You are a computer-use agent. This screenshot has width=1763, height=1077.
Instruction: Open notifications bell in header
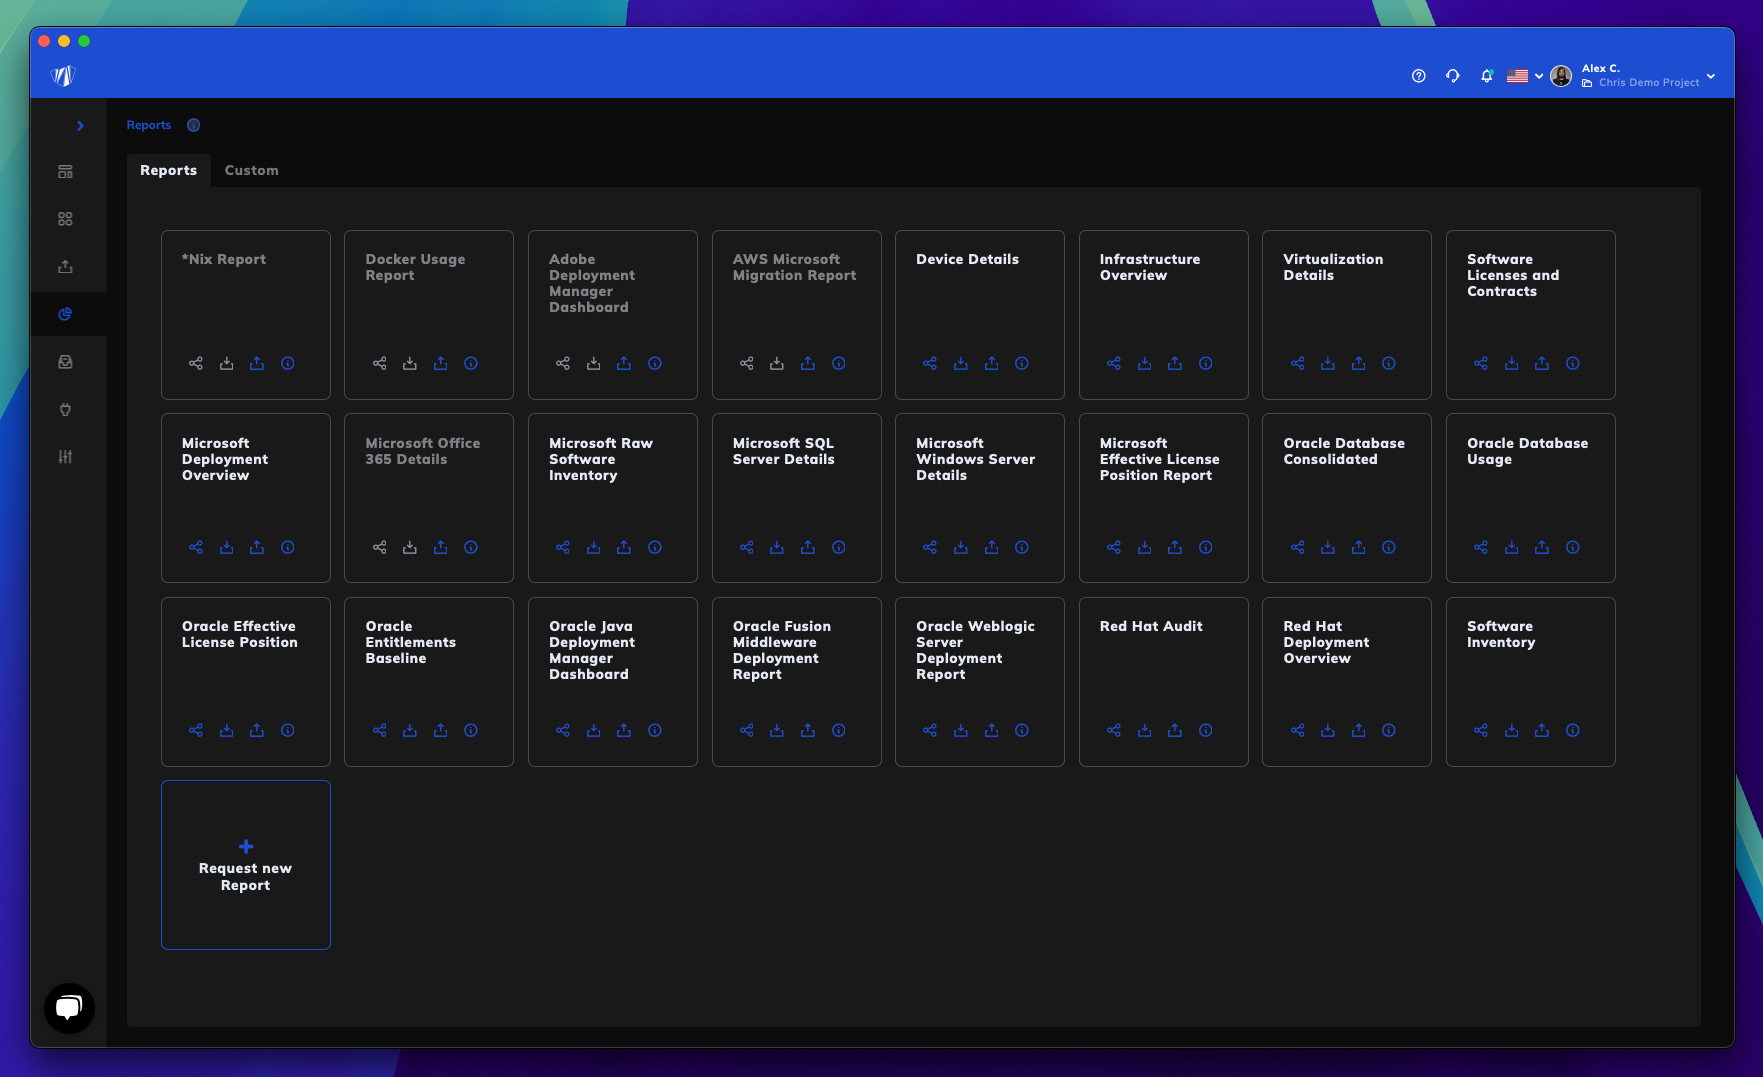pos(1486,76)
